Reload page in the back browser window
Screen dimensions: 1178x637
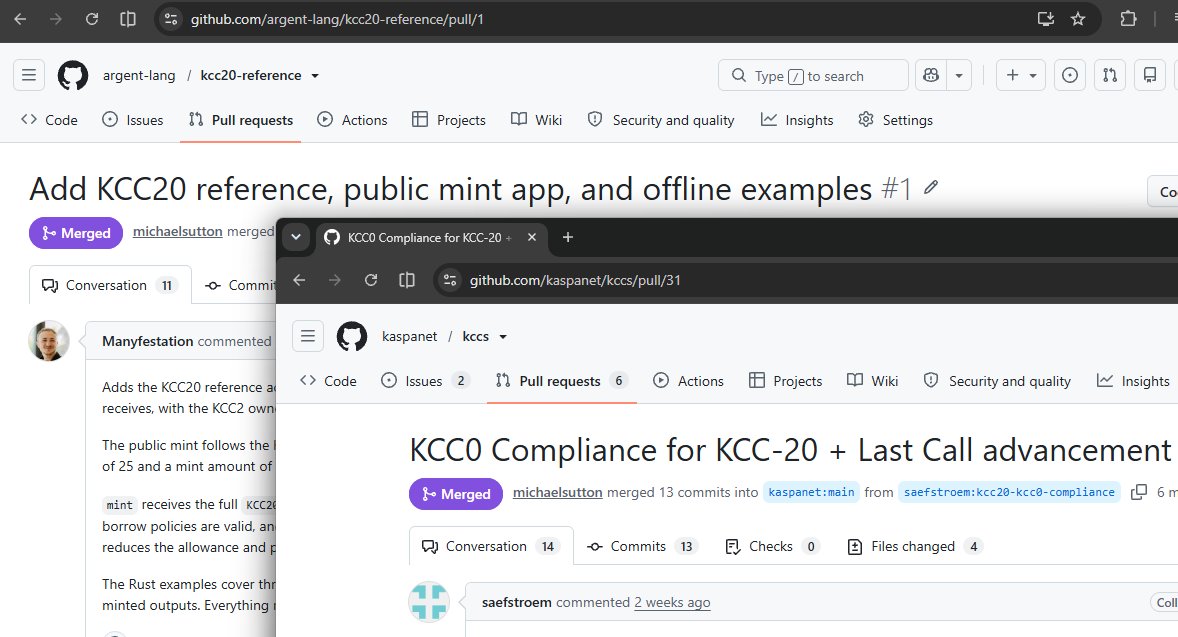(92, 19)
